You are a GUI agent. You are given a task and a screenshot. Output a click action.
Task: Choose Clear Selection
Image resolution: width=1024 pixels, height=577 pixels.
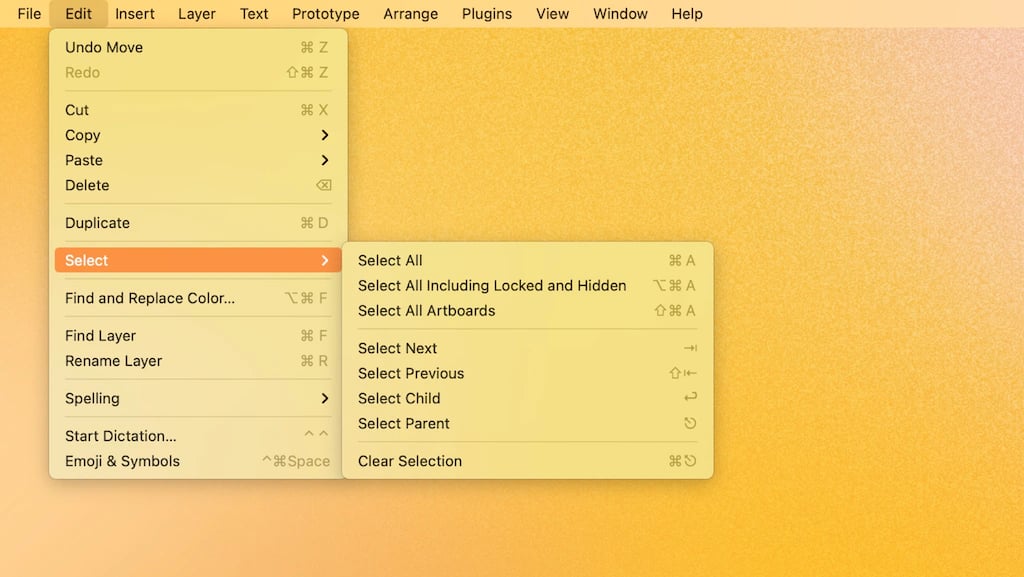click(527, 461)
